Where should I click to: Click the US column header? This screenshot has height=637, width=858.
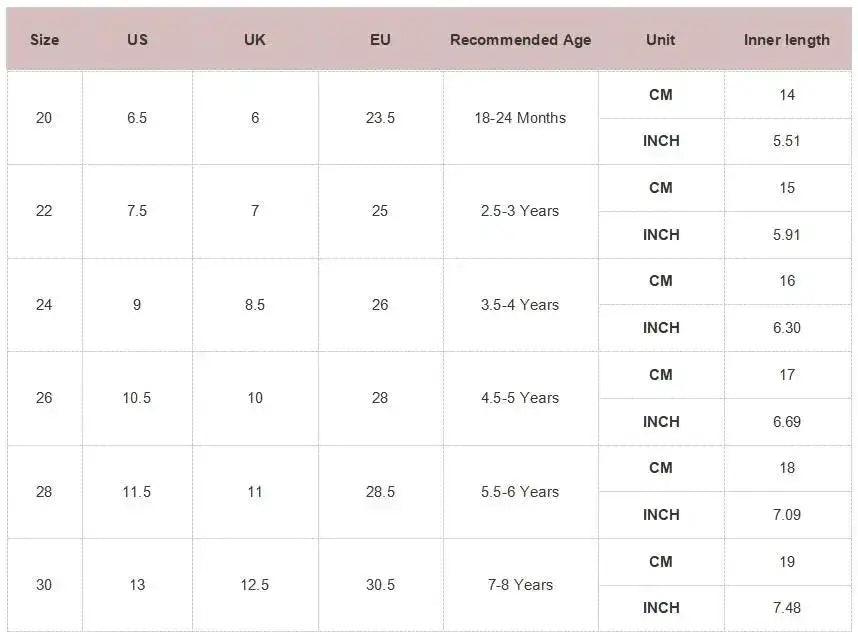(137, 40)
